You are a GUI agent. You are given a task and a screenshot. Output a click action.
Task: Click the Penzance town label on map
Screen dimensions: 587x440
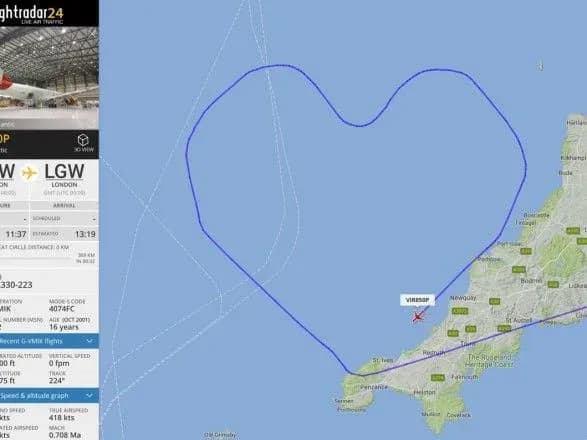(x=374, y=387)
